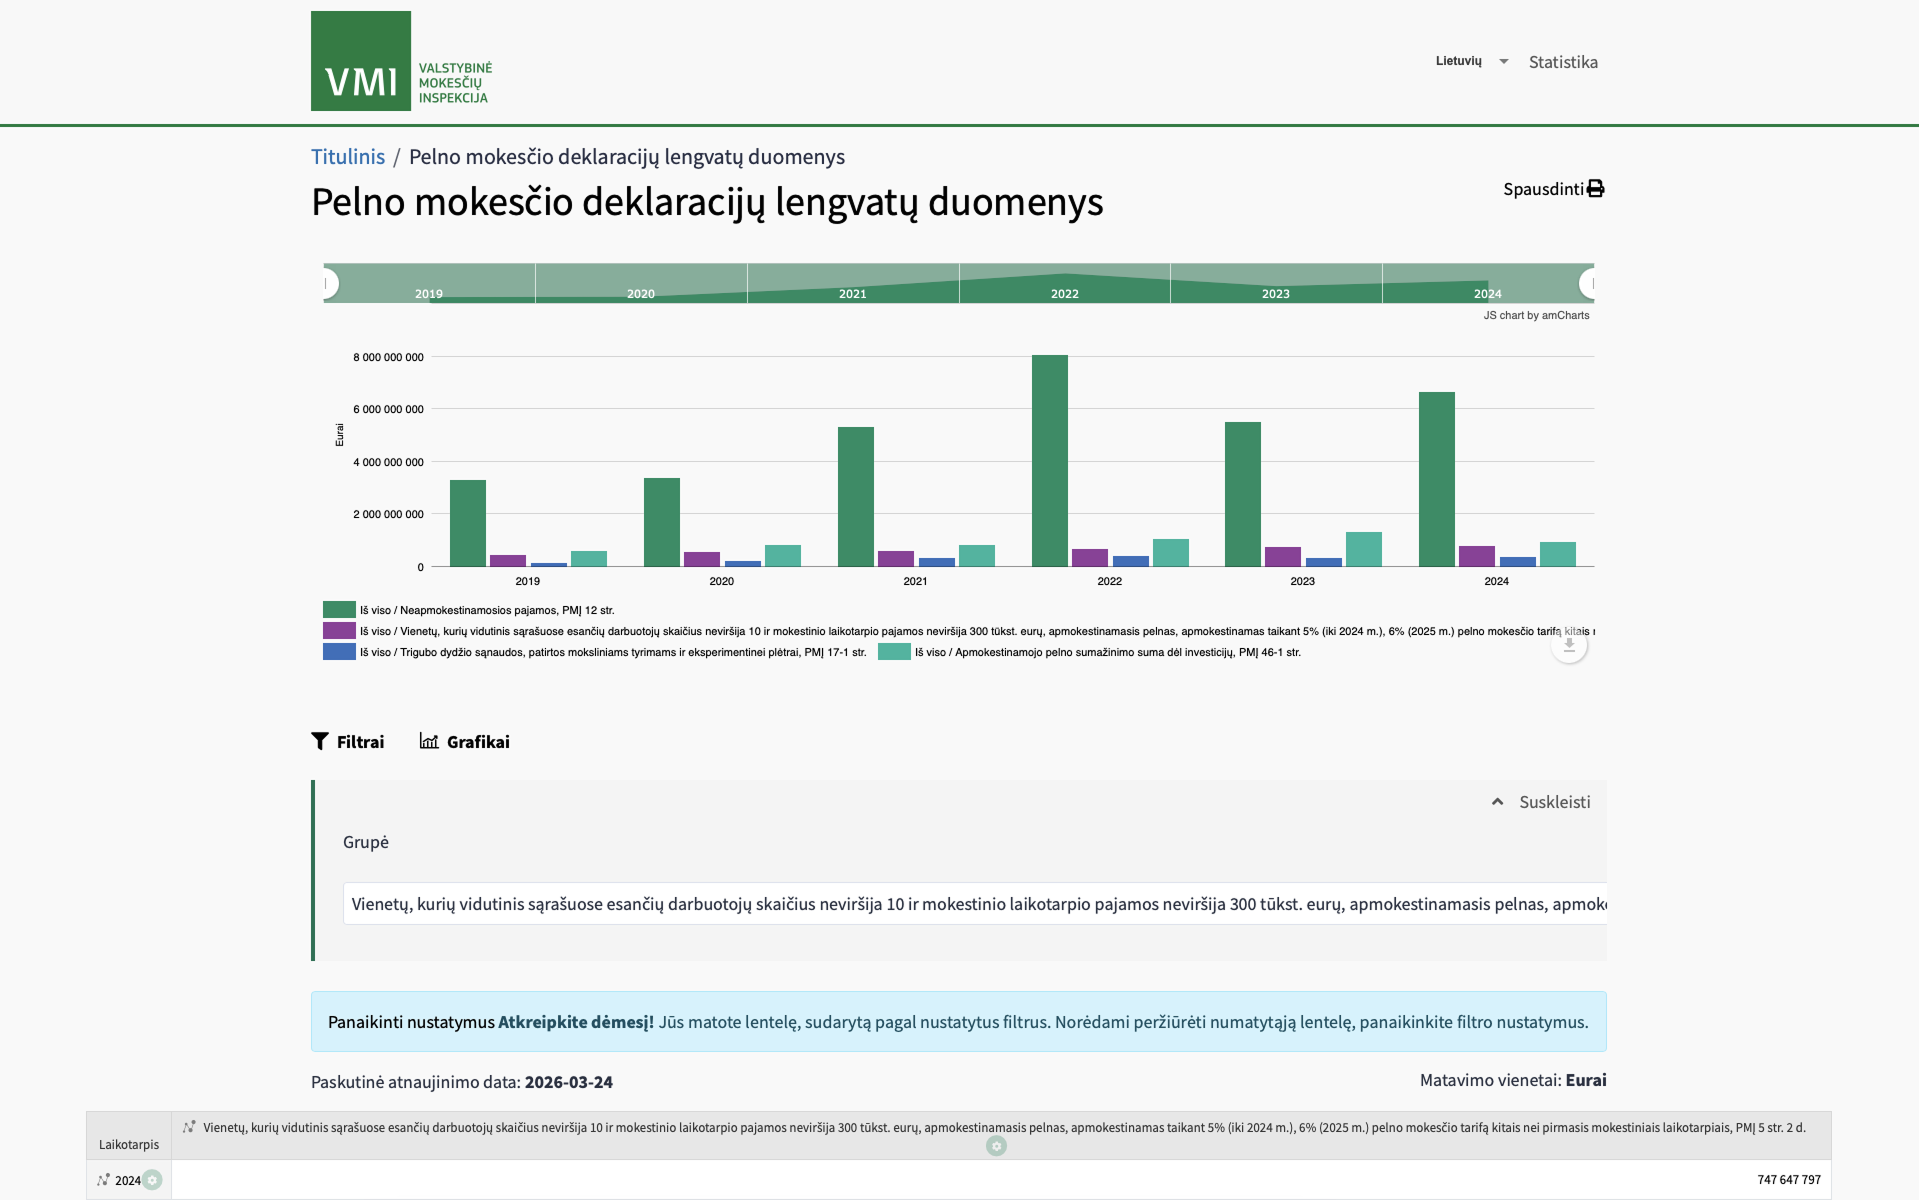This screenshot has height=1200, width=1919.
Task: Click the 2023 purple bar in chart
Action: [1283, 557]
